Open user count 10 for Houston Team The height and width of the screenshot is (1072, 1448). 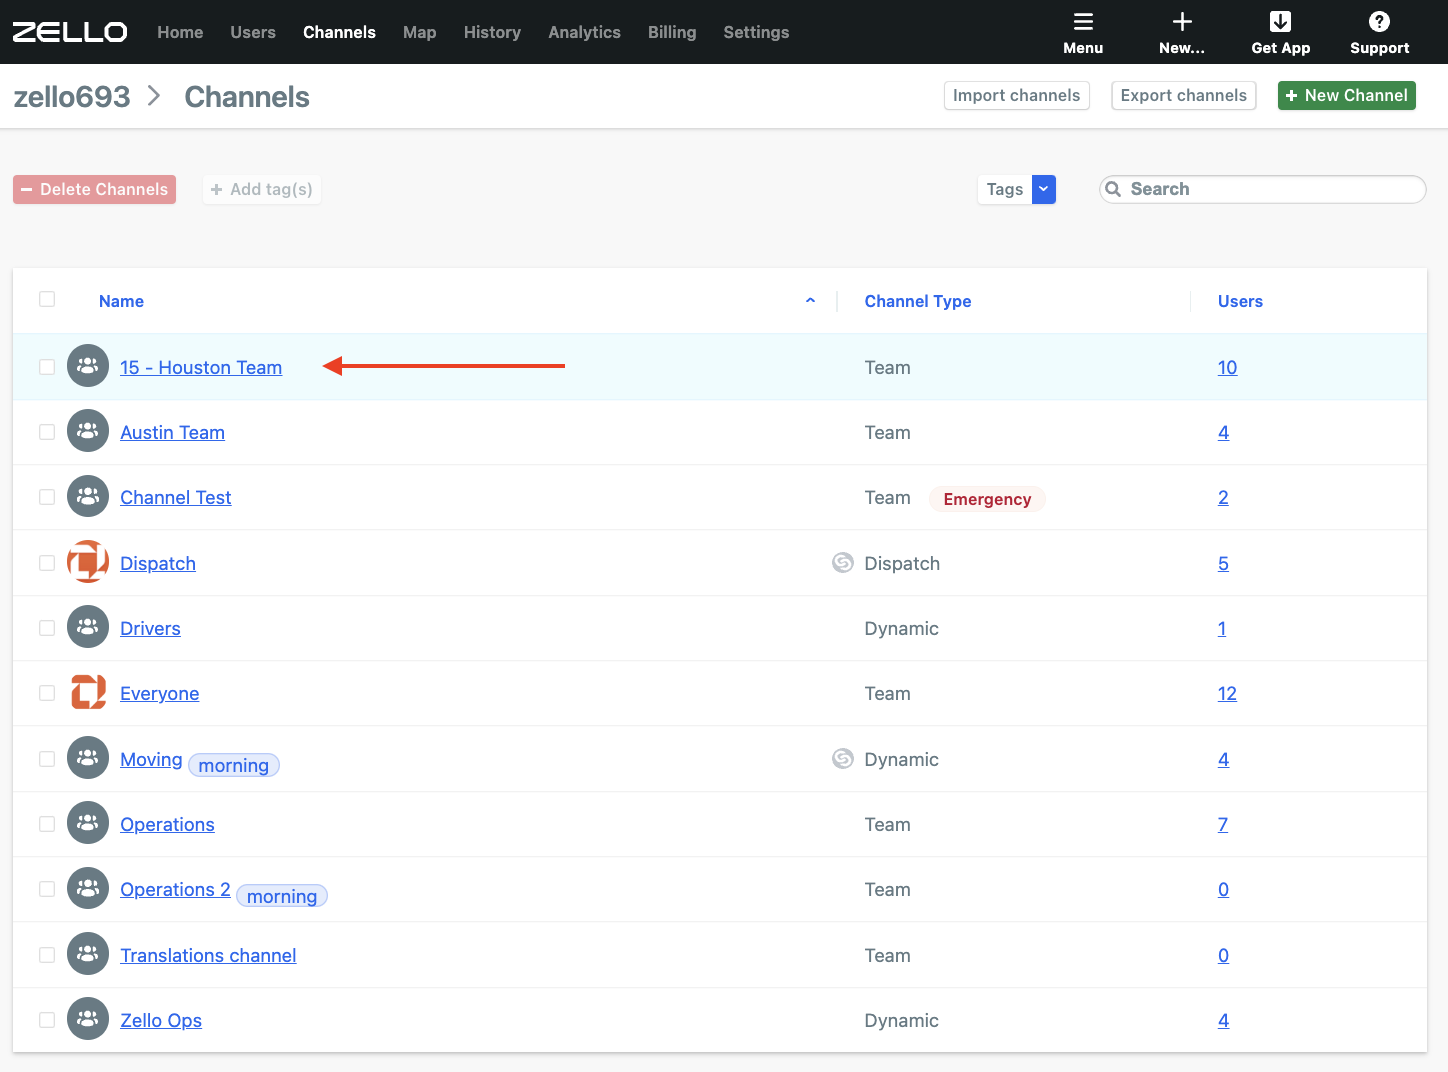(1227, 367)
